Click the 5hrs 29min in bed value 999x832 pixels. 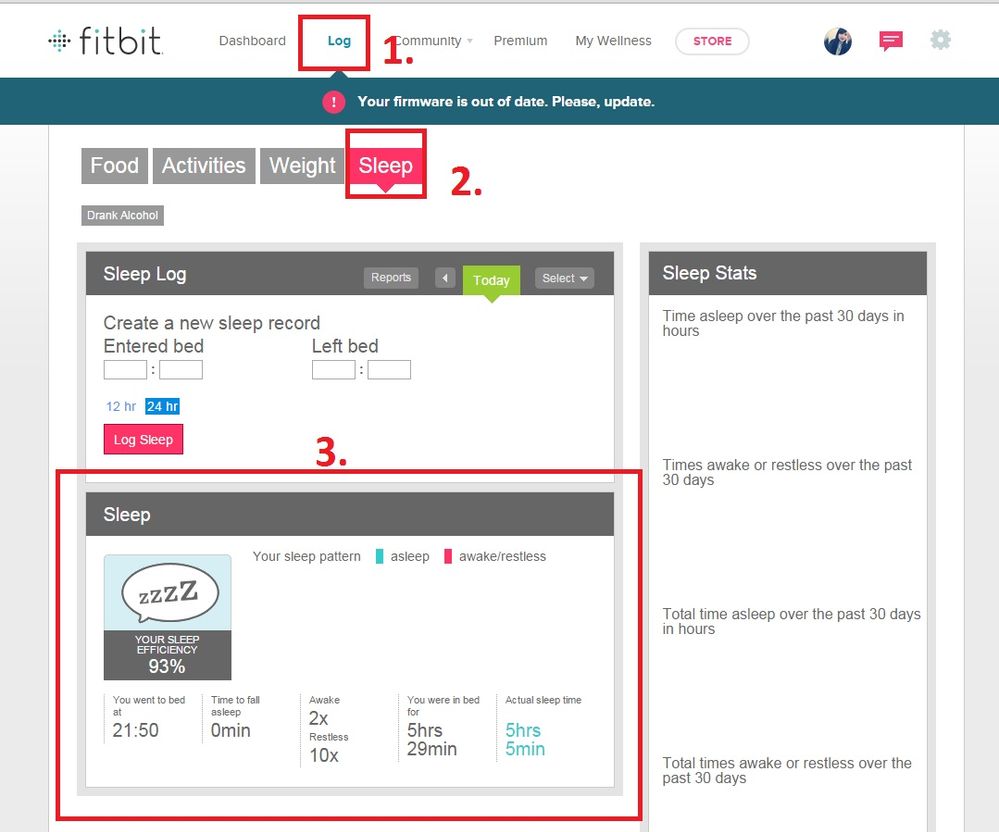click(432, 740)
